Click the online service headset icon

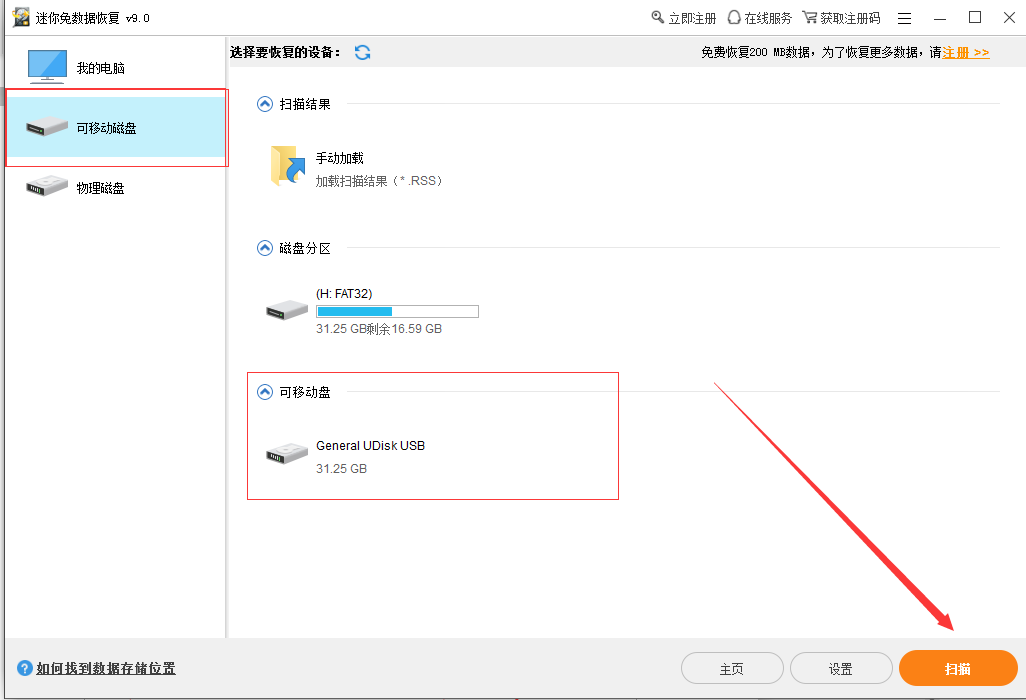coord(734,17)
